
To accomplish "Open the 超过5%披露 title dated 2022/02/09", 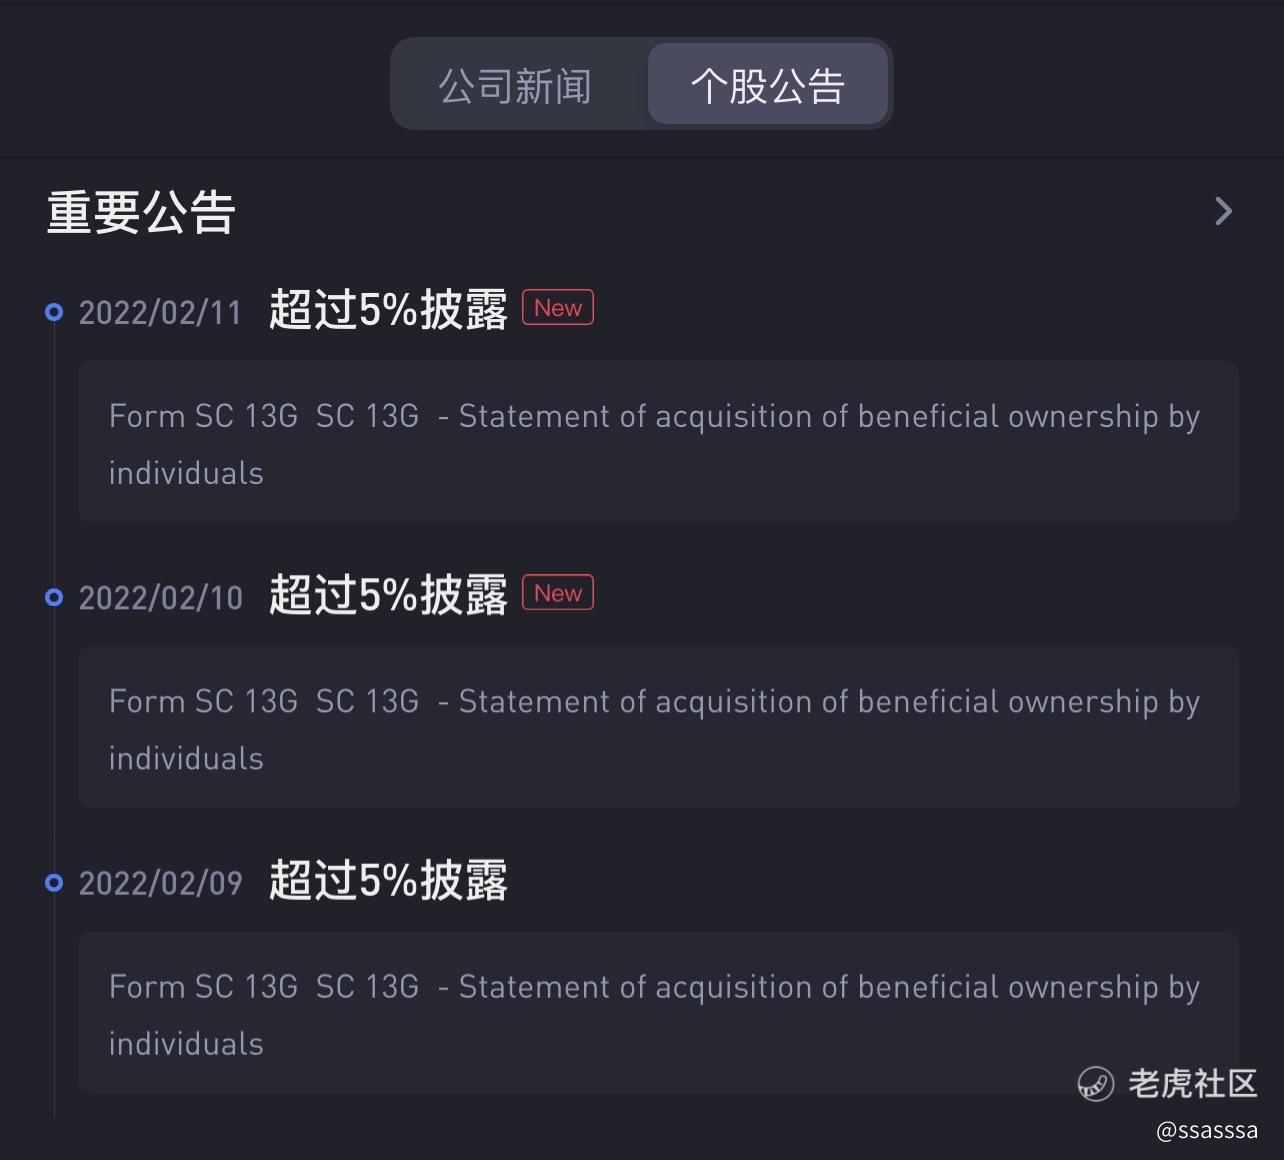I will coord(388,880).
